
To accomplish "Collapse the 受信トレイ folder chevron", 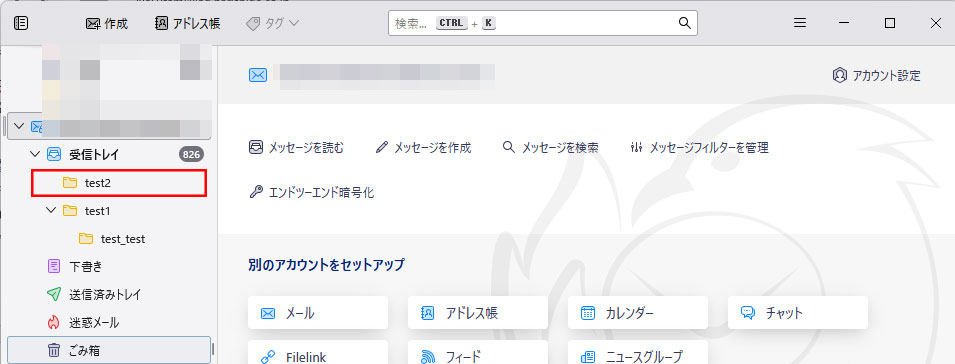I will (34, 154).
